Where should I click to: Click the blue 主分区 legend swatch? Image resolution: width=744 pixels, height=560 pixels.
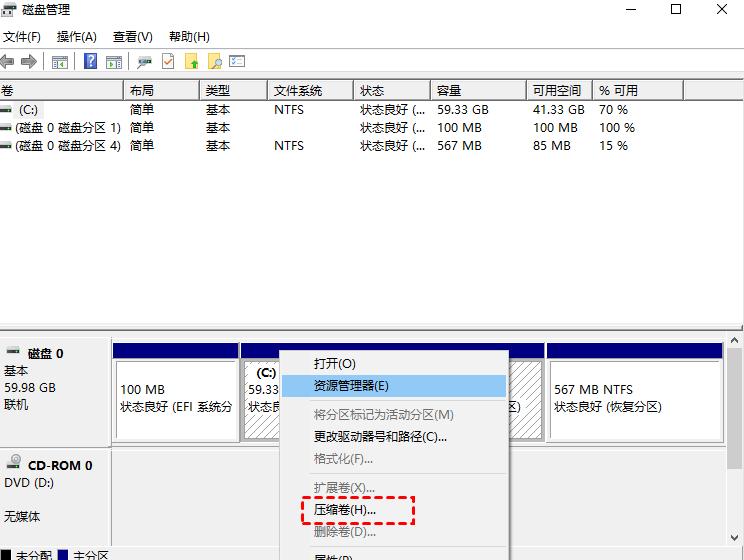[x=63, y=555]
